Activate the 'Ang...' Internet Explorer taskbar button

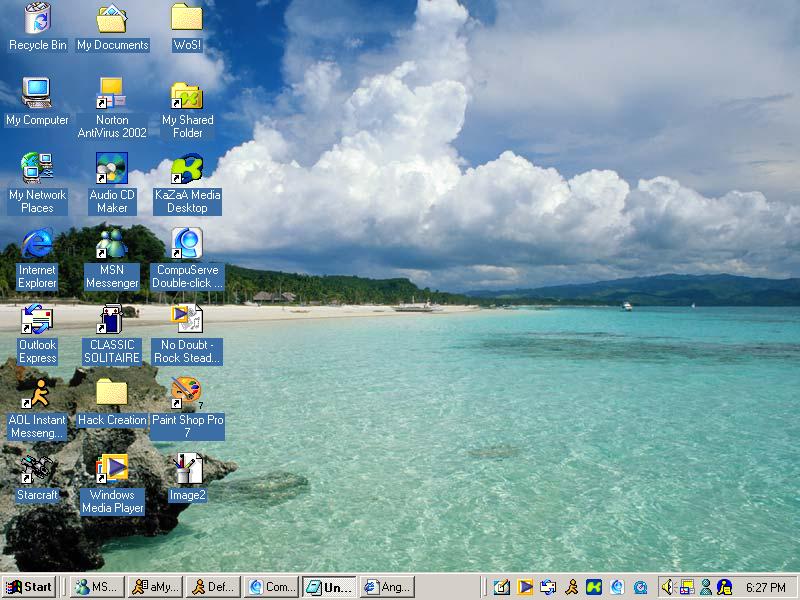coord(387,587)
